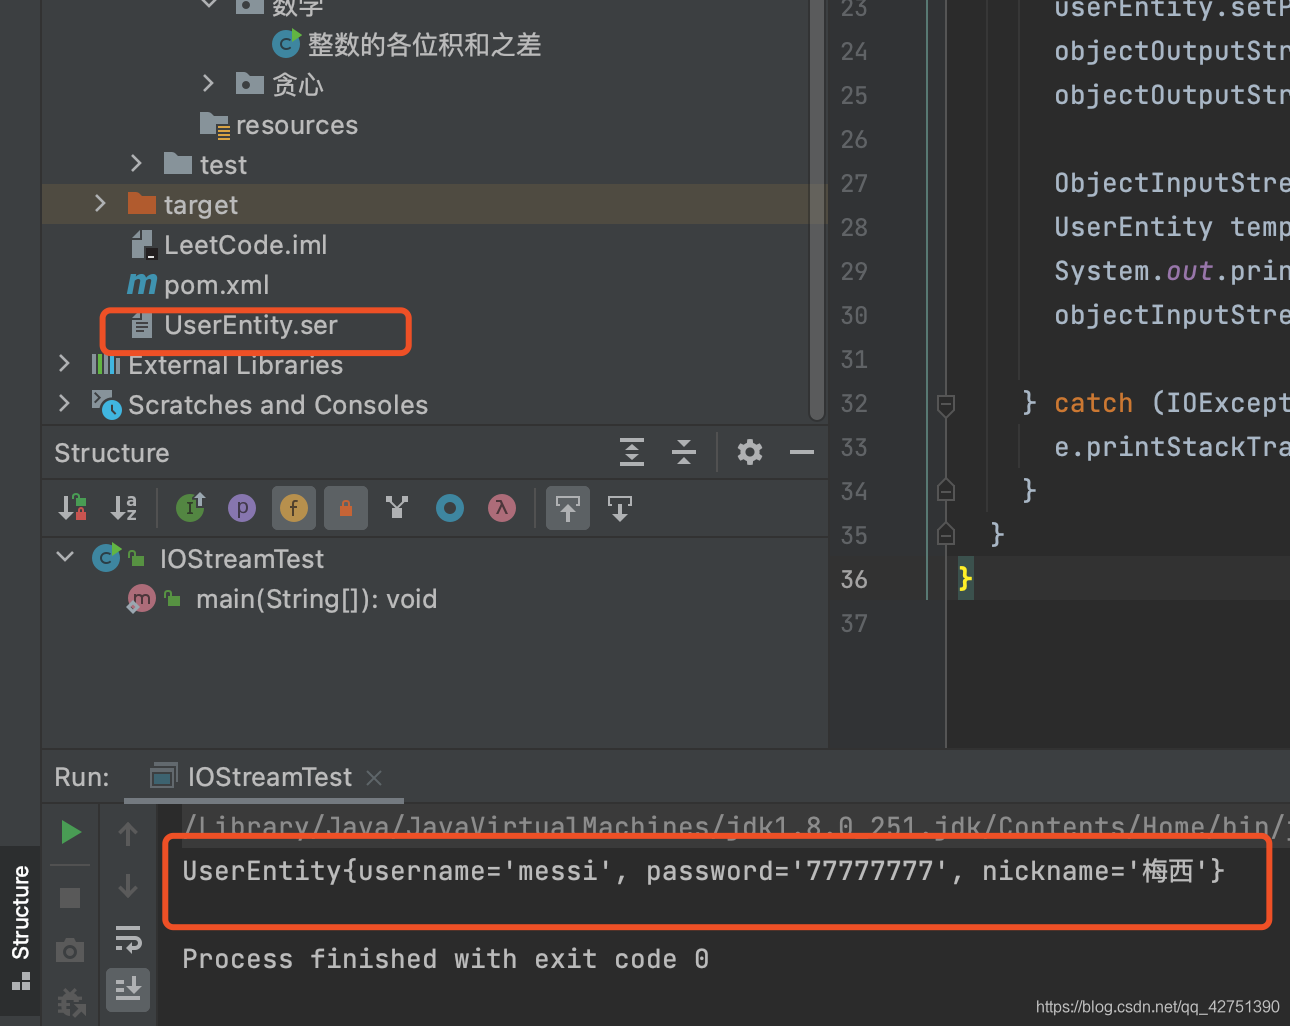1290x1026 pixels.
Task: Click 'Process finished with exit code 0'
Action: (445, 959)
